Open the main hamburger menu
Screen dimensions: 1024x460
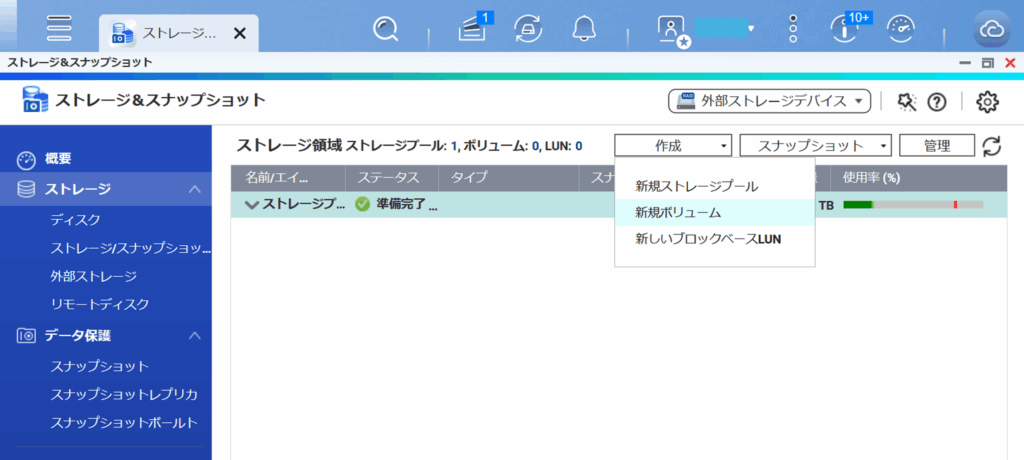tap(59, 28)
